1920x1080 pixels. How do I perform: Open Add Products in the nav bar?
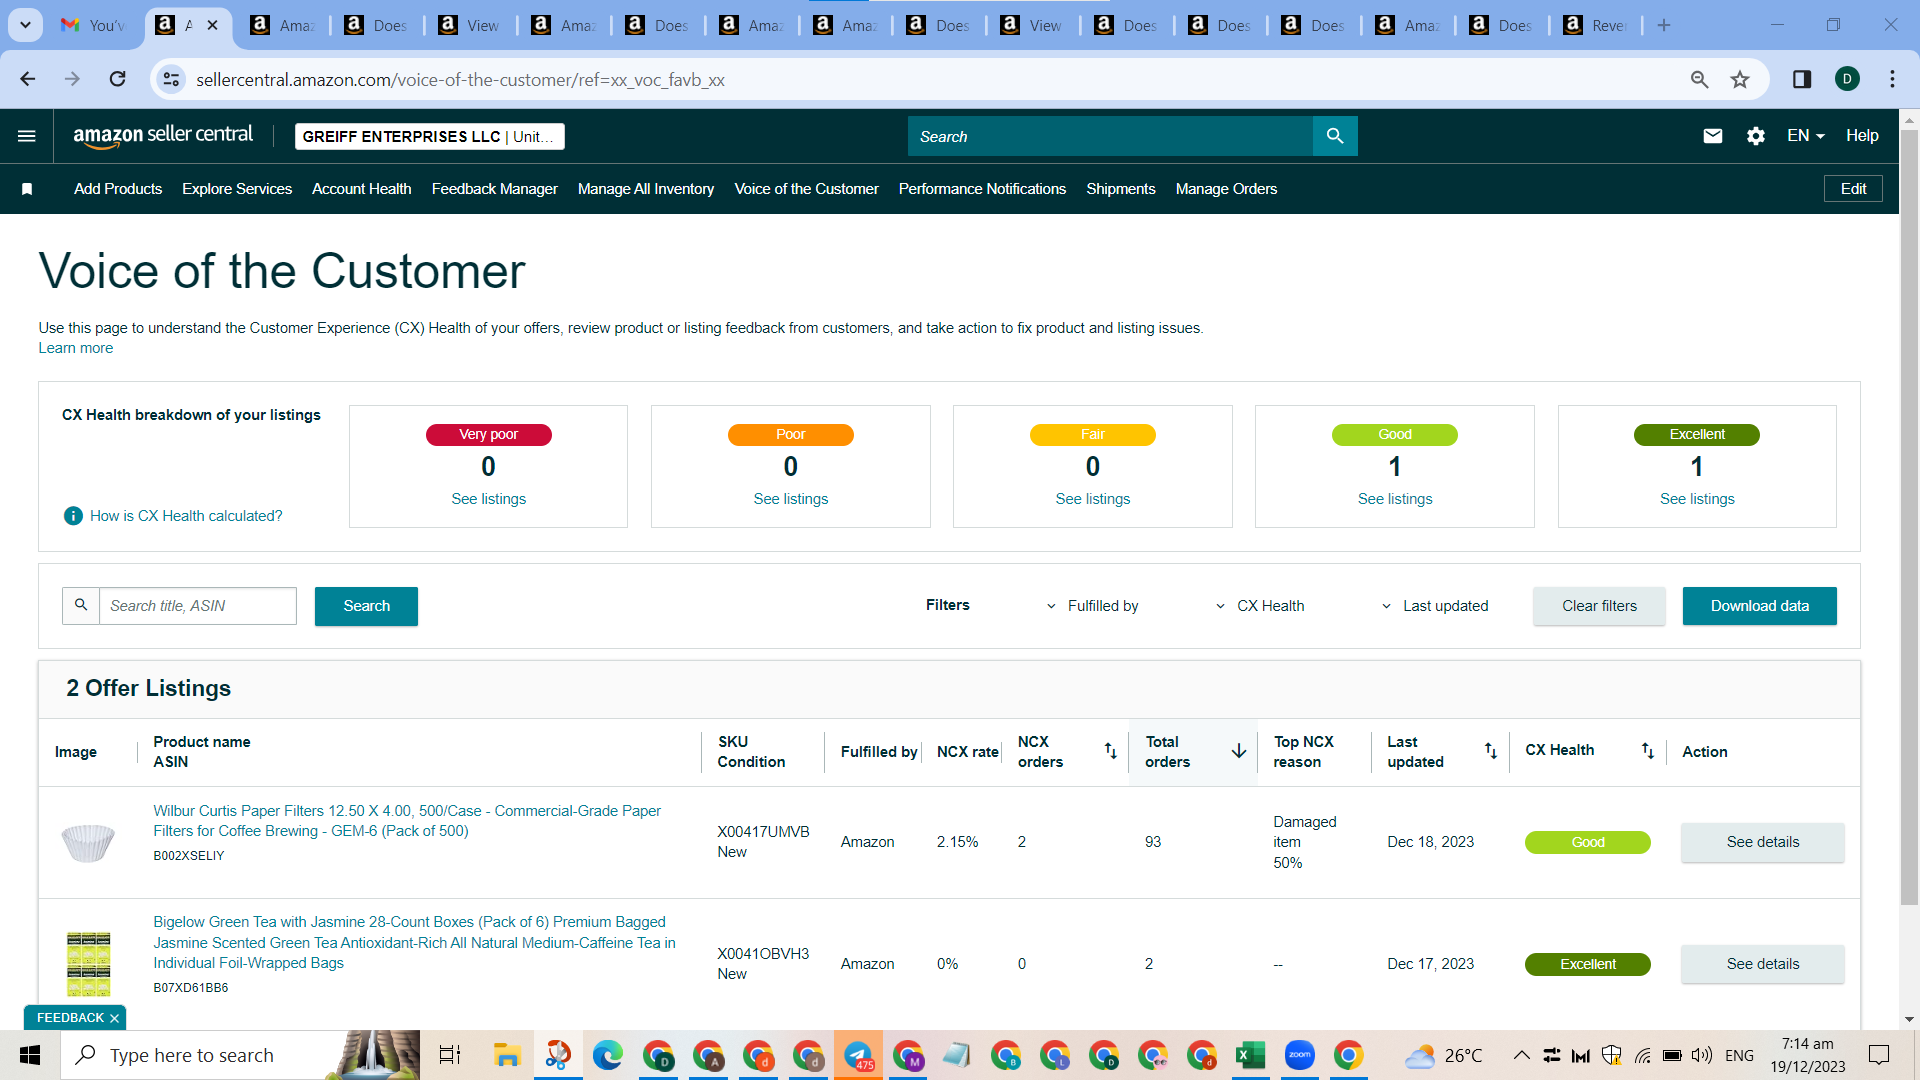click(118, 189)
